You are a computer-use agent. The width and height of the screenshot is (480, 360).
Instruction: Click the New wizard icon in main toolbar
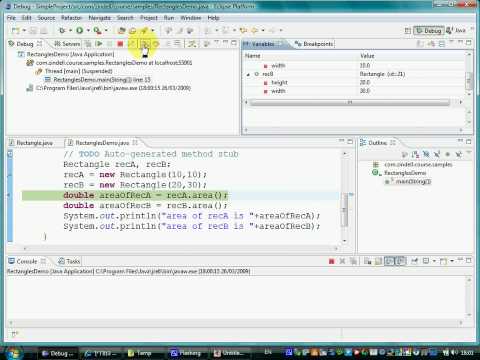16,31
